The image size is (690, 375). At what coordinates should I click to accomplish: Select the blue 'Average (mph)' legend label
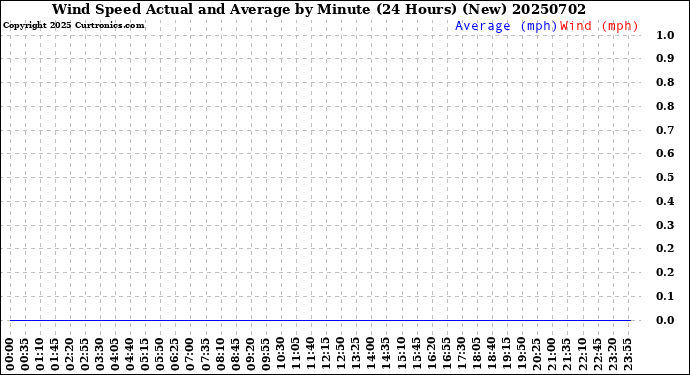click(506, 26)
